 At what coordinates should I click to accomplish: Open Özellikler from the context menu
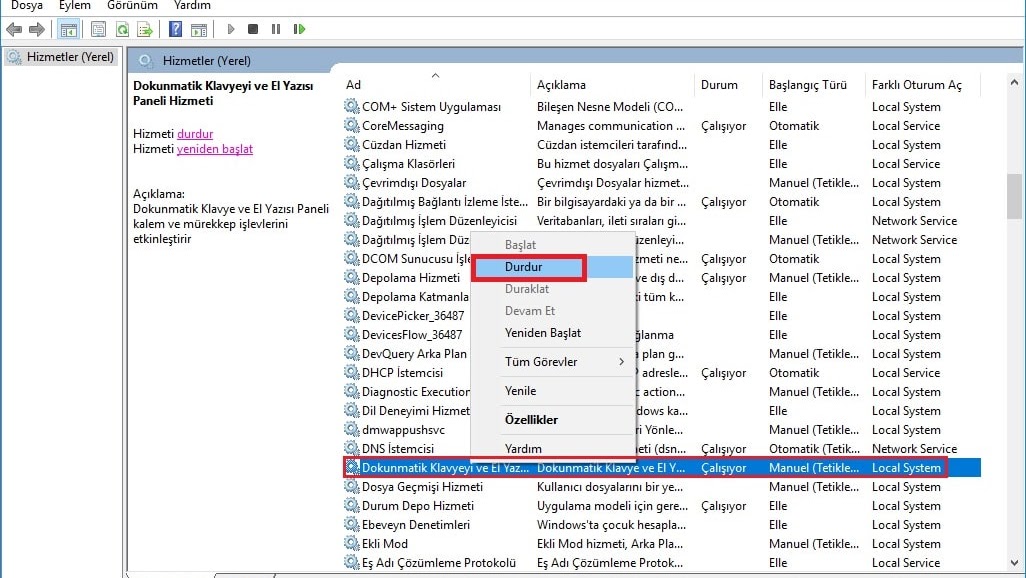[553, 420]
